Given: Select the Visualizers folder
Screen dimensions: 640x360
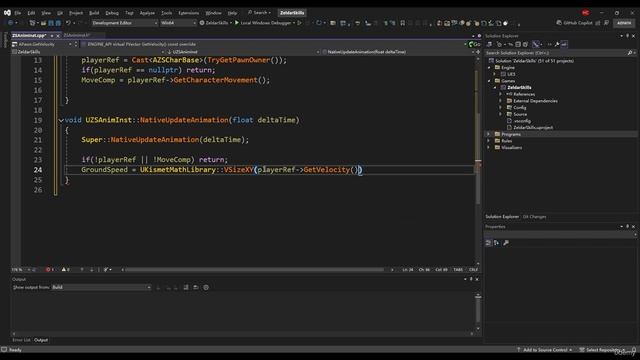Looking at the screenshot, I should (511, 147).
